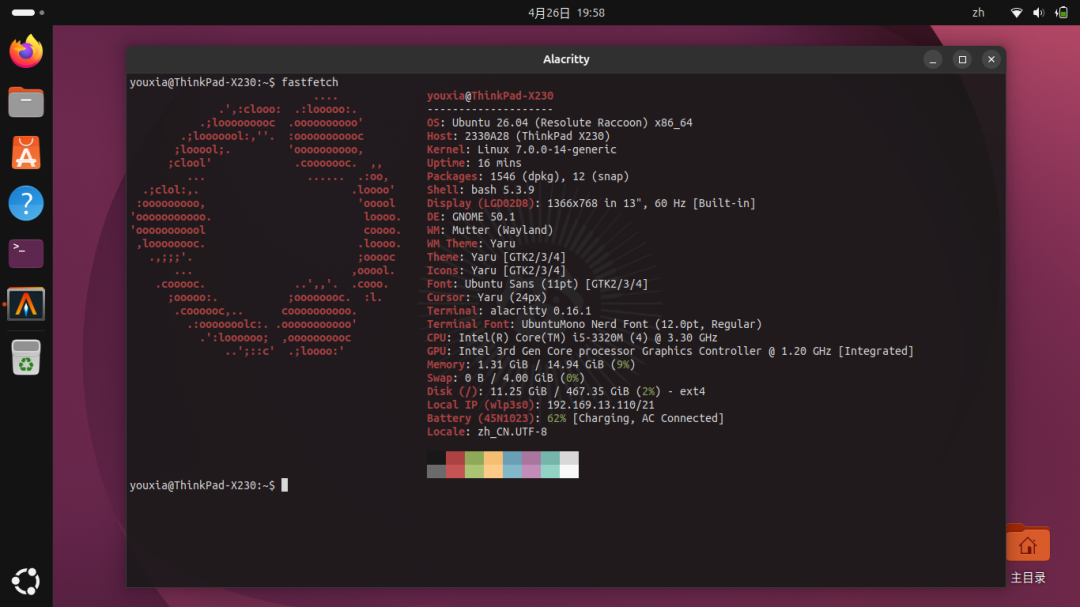Click 'UbuntuMono Nerd Font (12.0pt, Regular)' text

(x=642, y=324)
